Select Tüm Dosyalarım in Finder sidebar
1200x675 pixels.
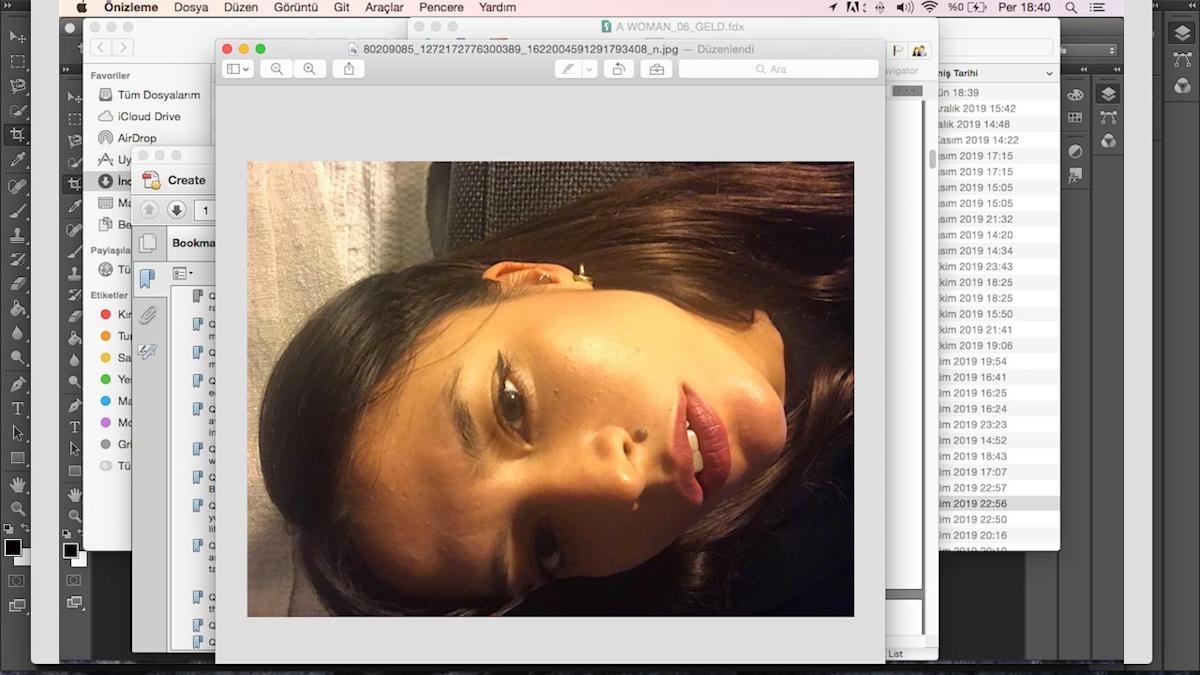click(x=148, y=95)
